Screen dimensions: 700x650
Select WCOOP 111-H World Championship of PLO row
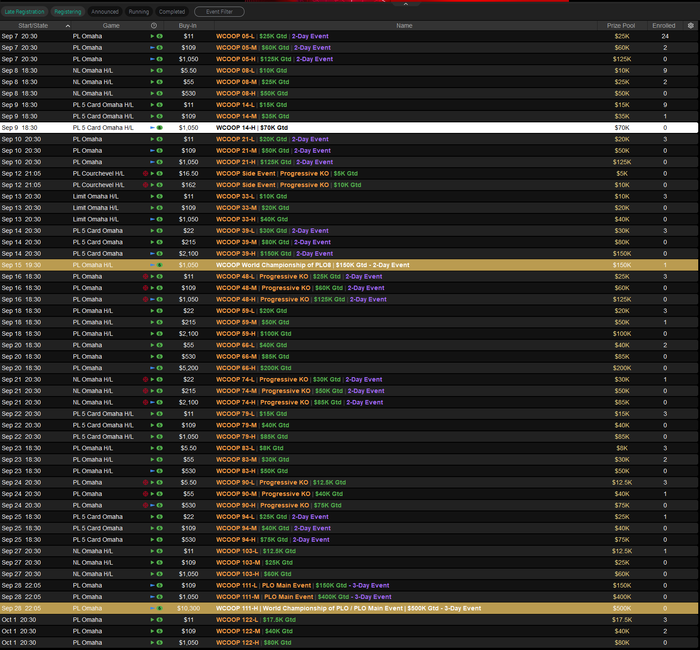coord(349,608)
